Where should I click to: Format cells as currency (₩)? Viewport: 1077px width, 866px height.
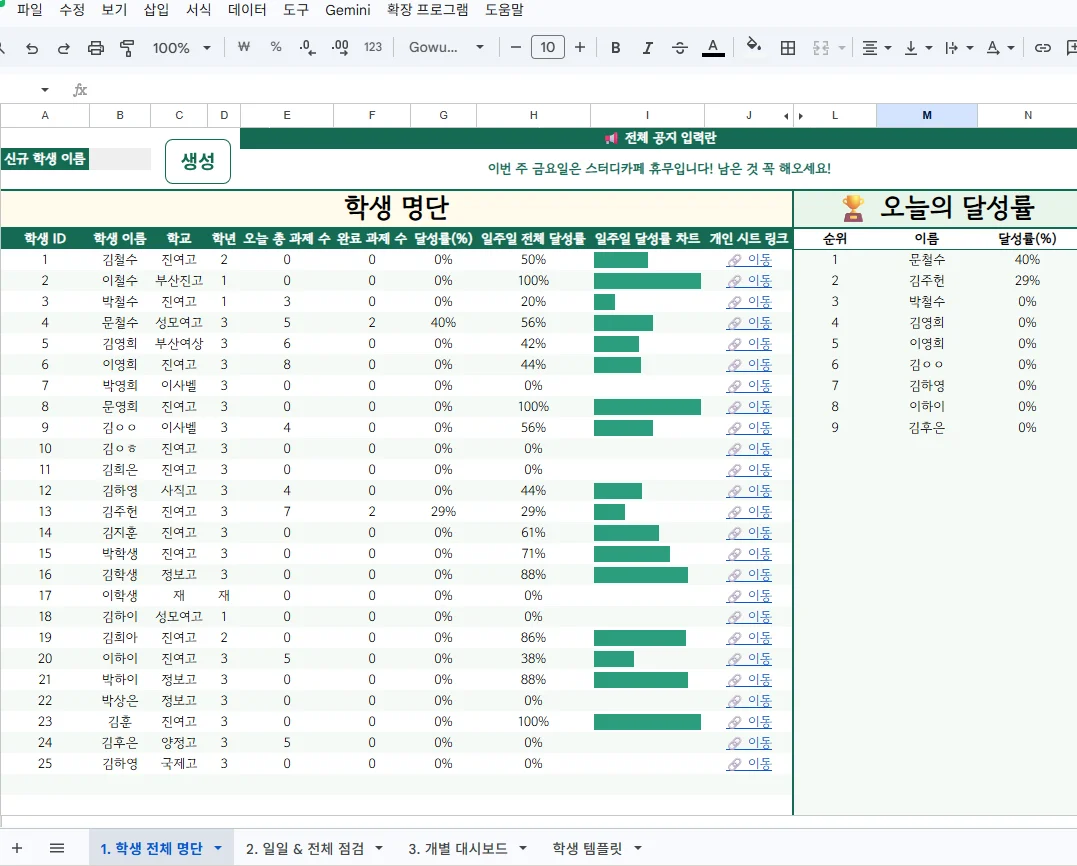(243, 47)
